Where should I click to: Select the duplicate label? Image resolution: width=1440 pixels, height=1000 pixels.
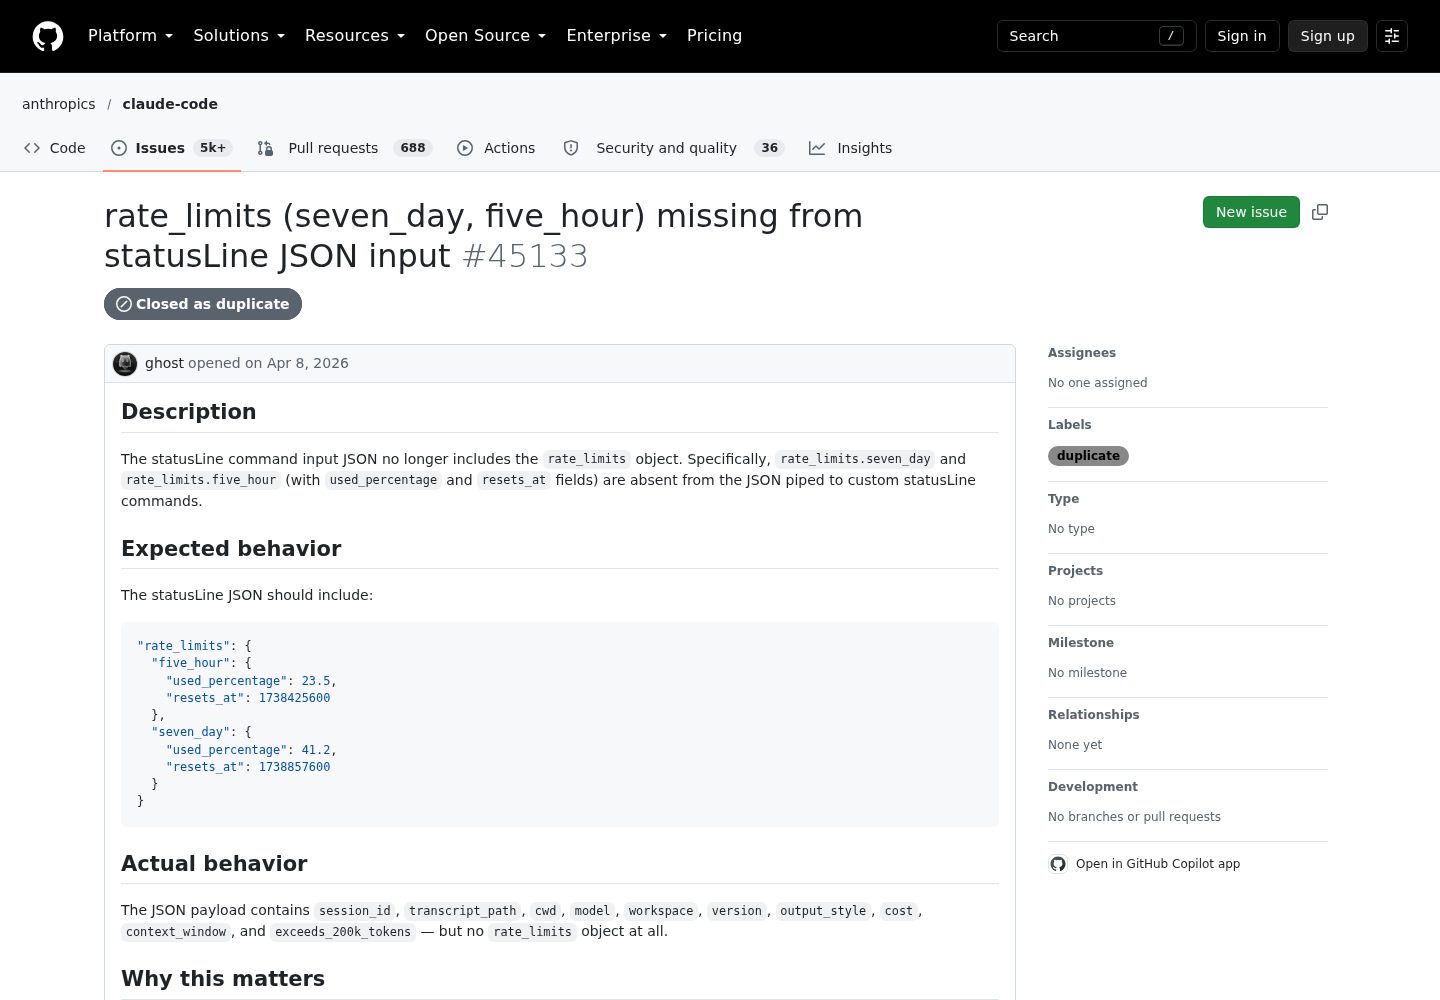[x=1088, y=456]
